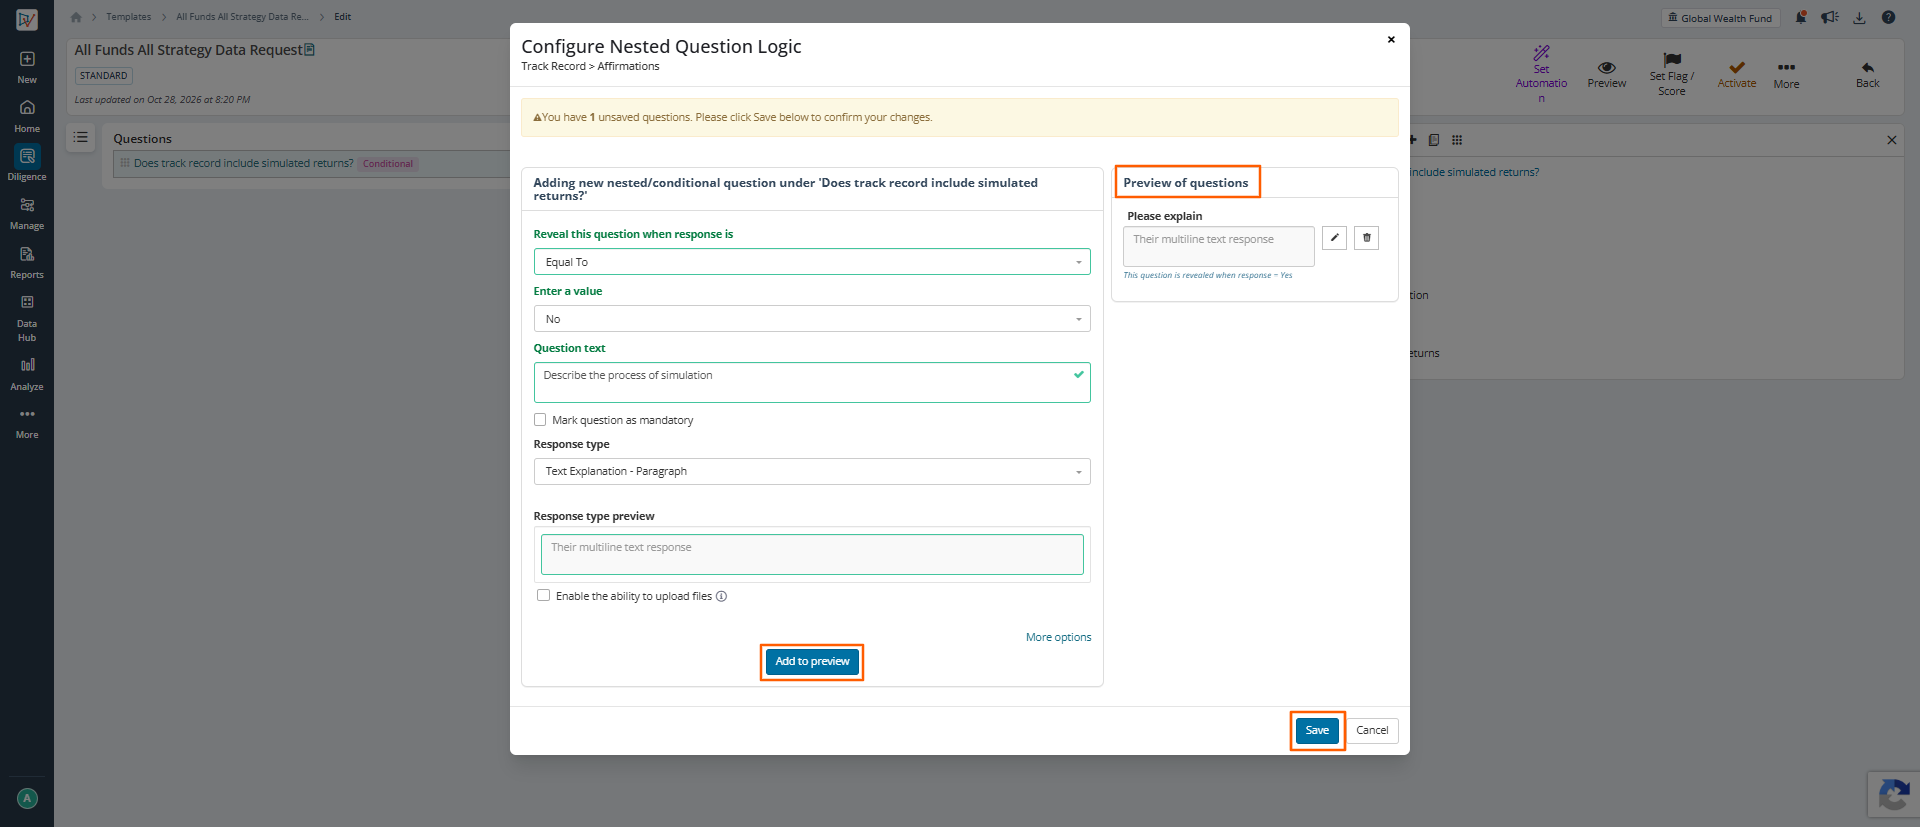Open Set Flag / Score
This screenshot has height=827, width=1920.
1671,75
